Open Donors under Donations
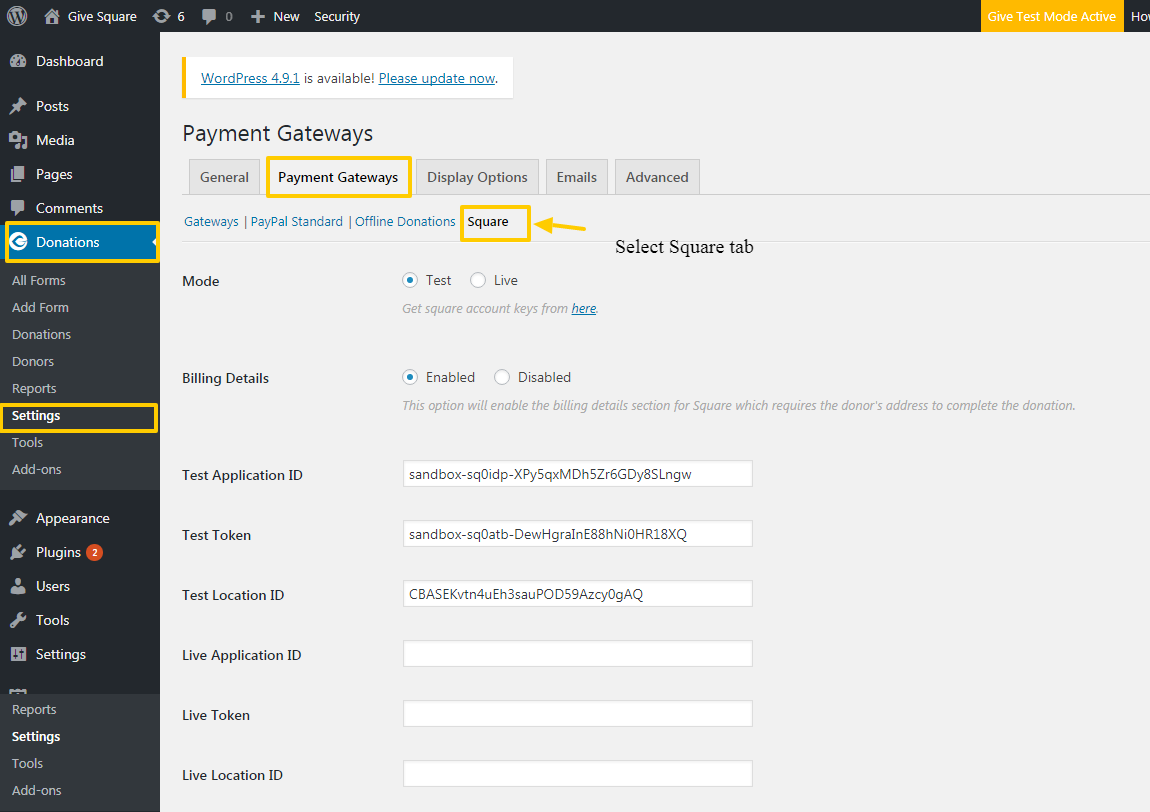 [x=33, y=362]
